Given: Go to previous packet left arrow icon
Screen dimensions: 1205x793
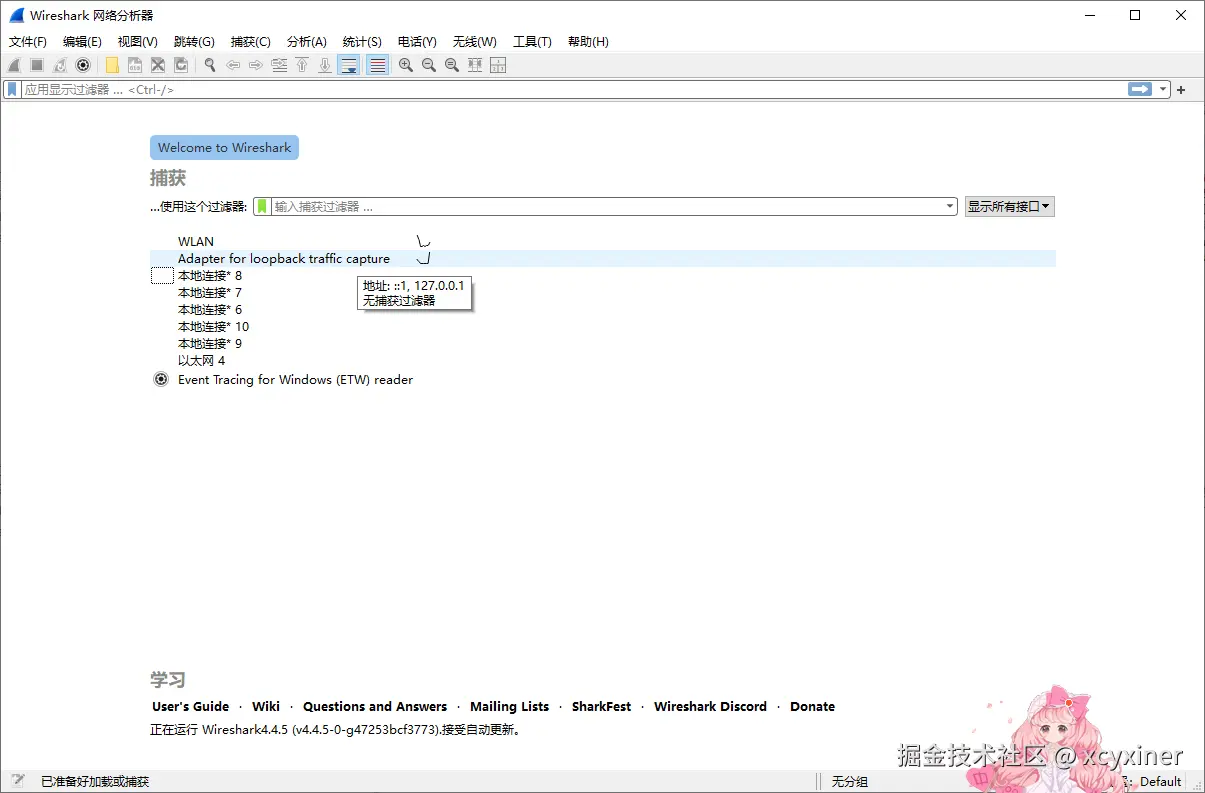Looking at the screenshot, I should tap(233, 65).
